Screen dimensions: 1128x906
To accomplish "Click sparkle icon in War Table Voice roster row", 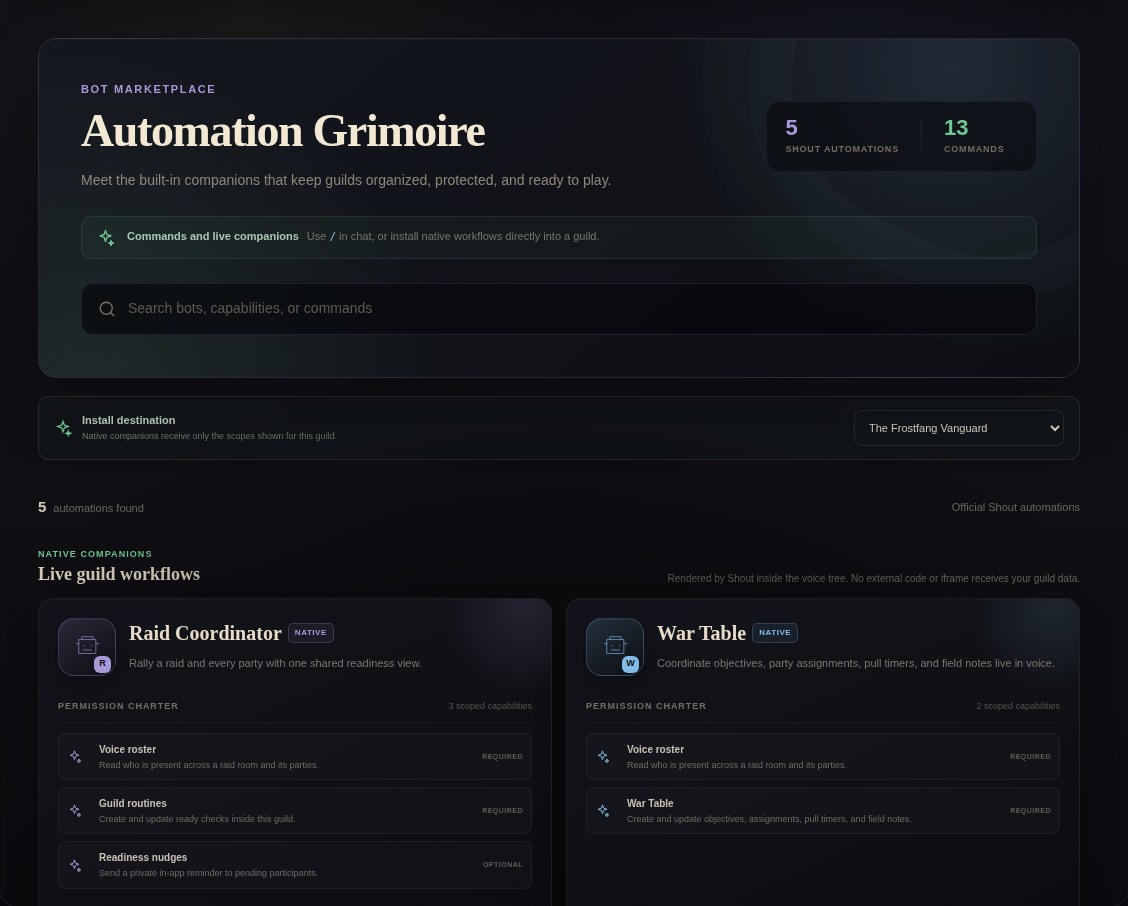I will point(604,756).
